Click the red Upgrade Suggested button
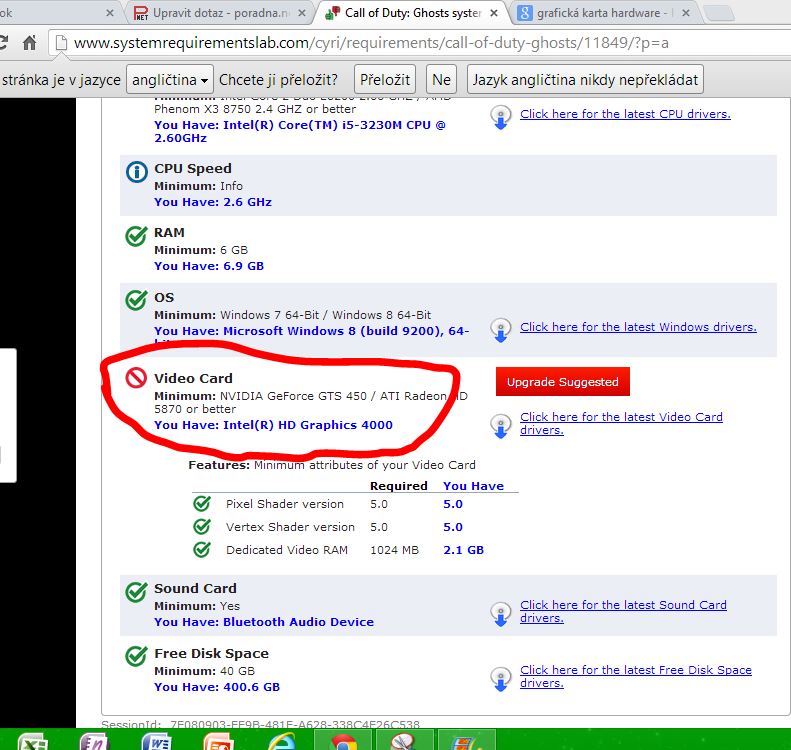The image size is (791, 750). click(562, 382)
